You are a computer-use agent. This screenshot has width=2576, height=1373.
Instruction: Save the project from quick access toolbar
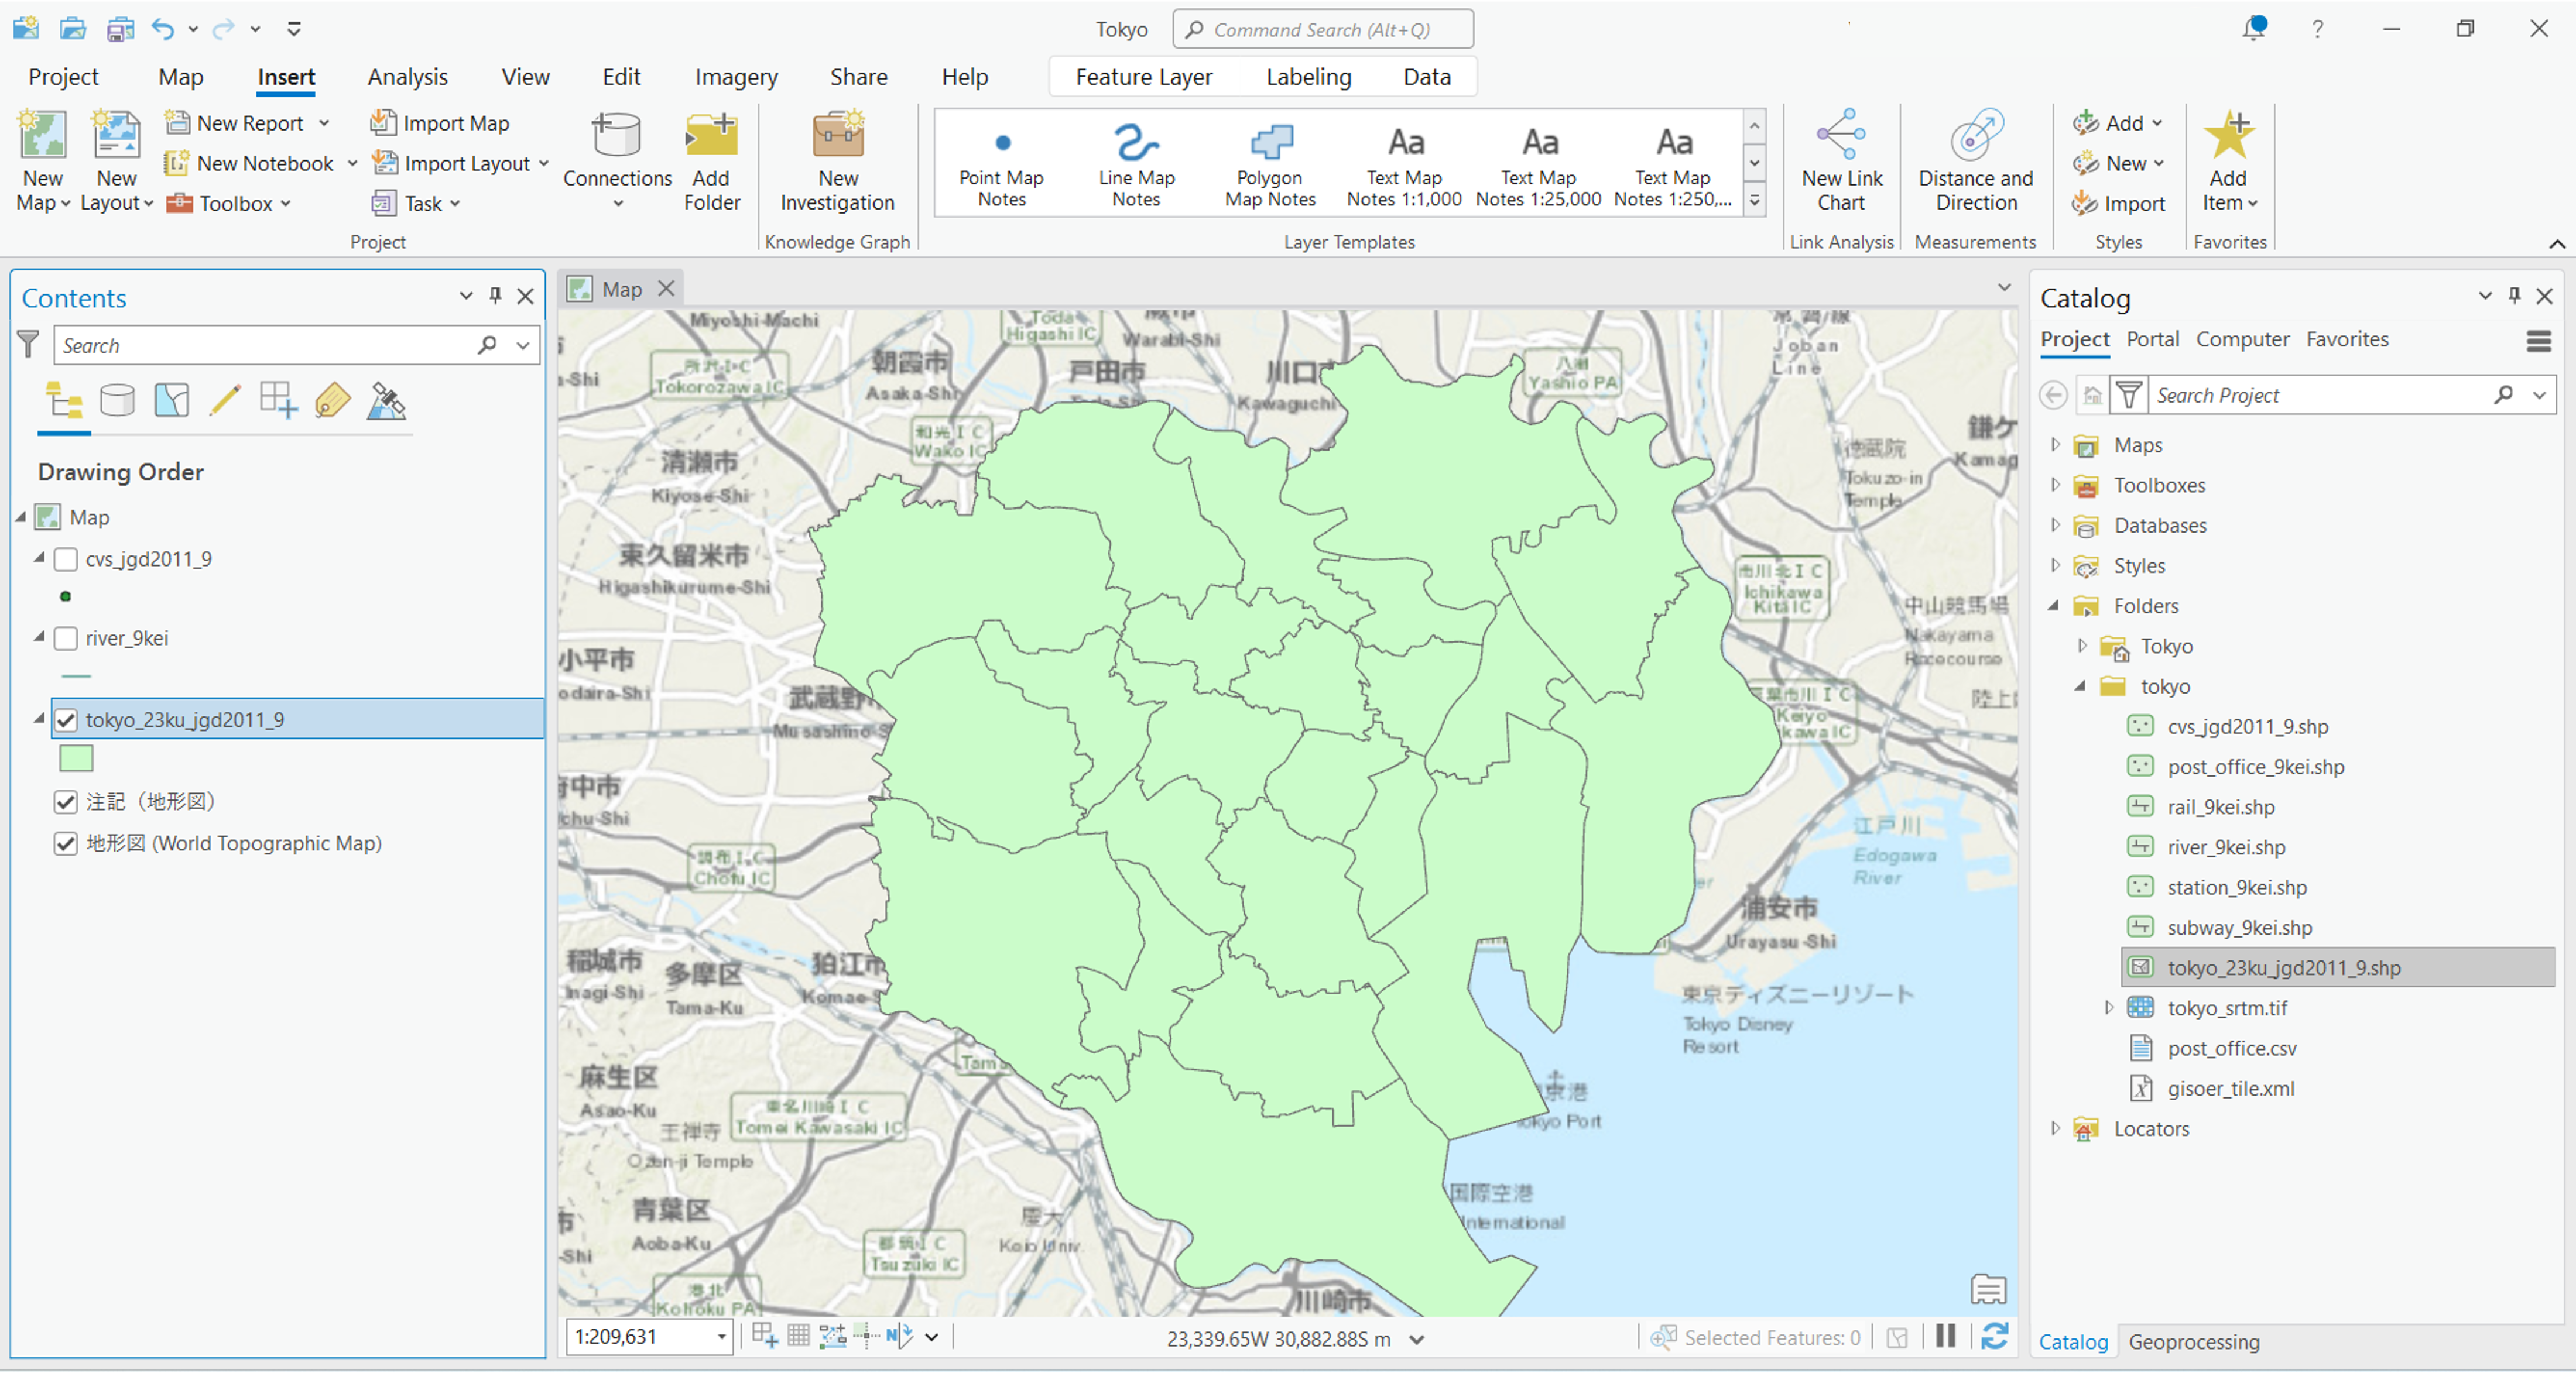(121, 29)
